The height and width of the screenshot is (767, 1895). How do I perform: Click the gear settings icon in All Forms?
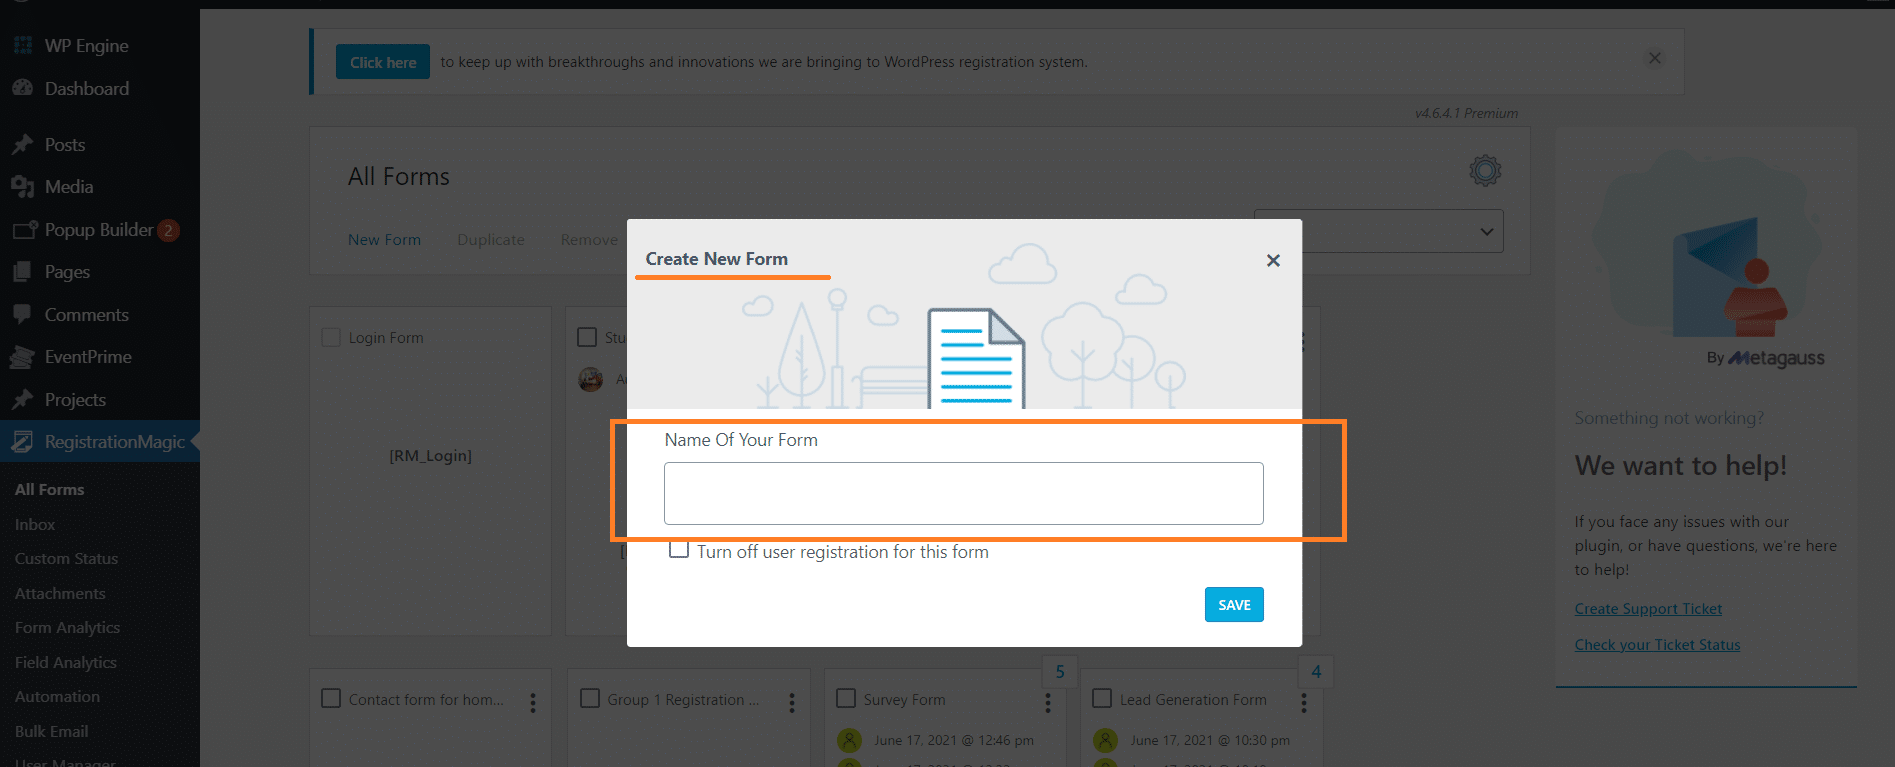(1485, 171)
